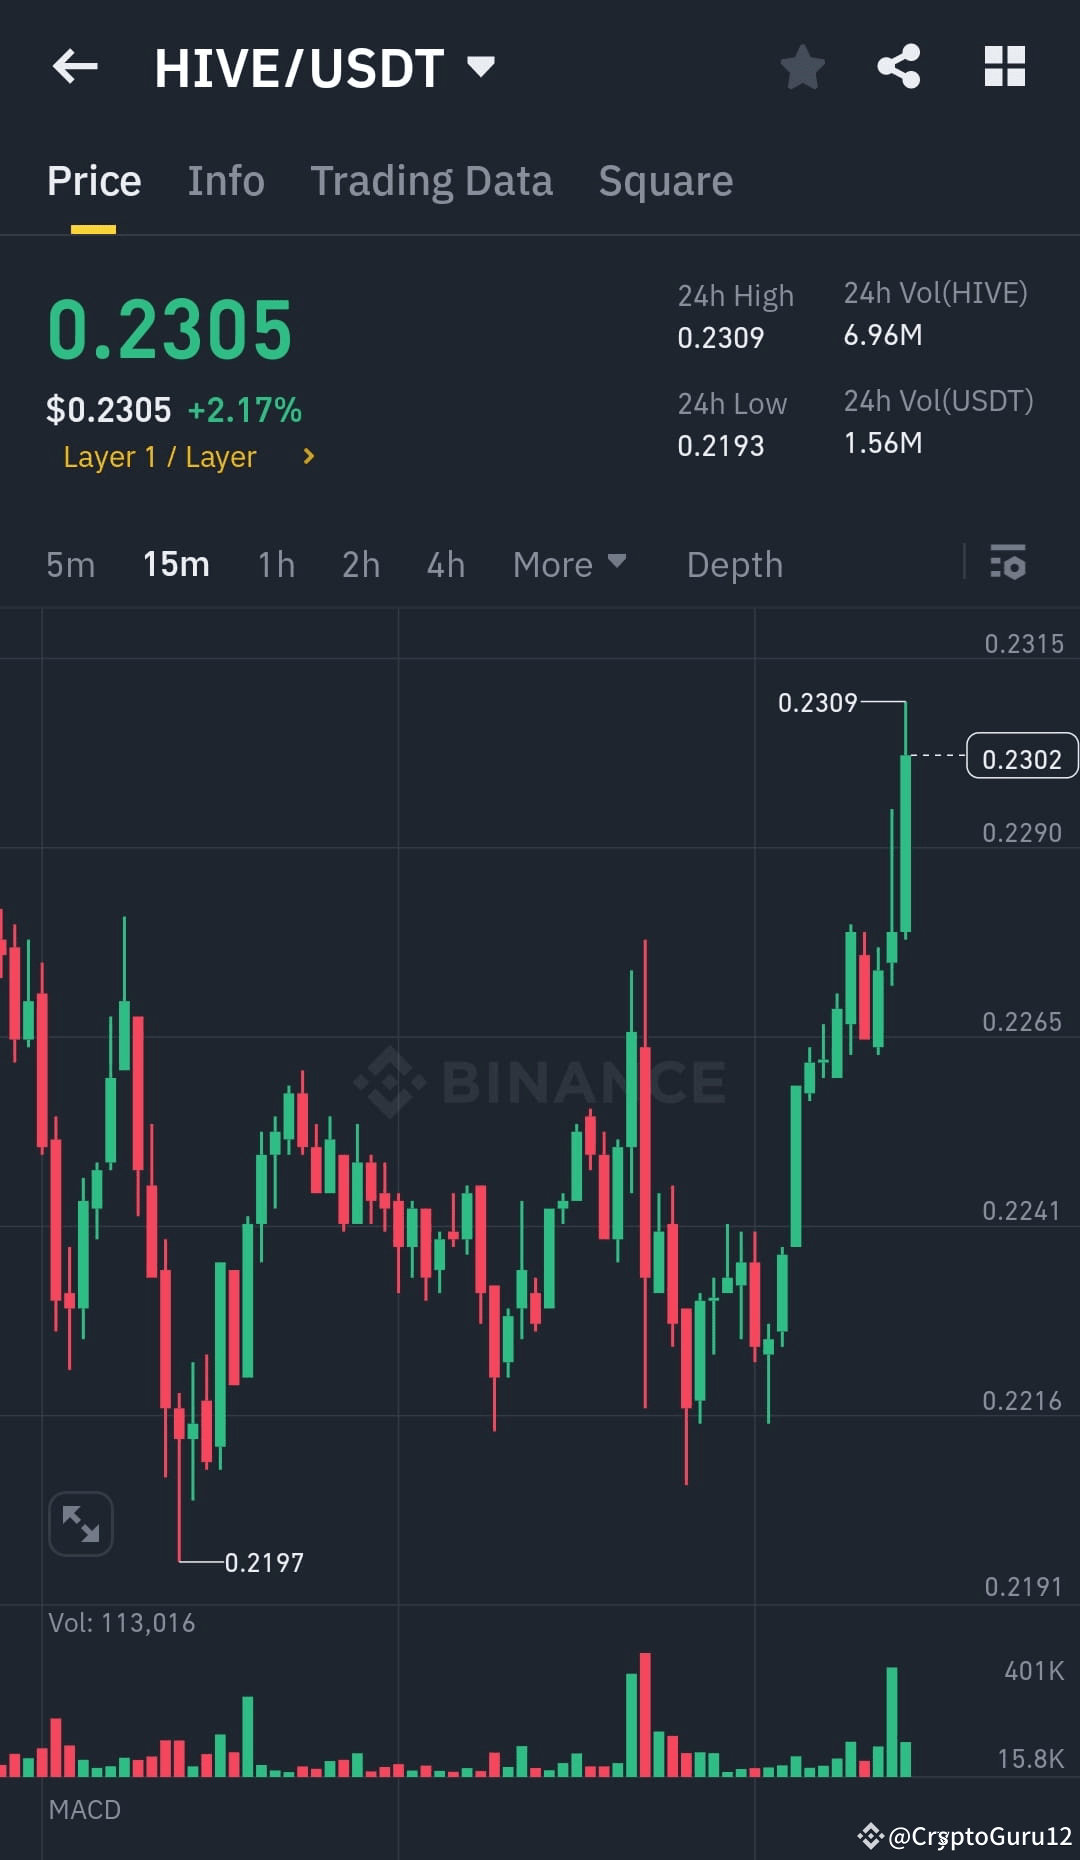1080x1860 pixels.
Task: Switch chart to 5m timeframe
Action: pos(70,564)
